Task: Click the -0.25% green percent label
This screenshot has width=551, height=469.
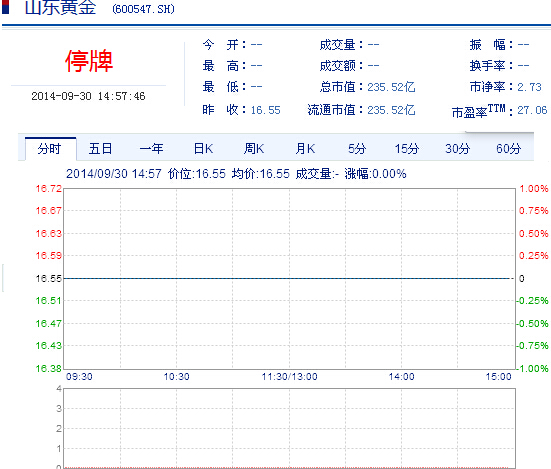Action: click(532, 301)
